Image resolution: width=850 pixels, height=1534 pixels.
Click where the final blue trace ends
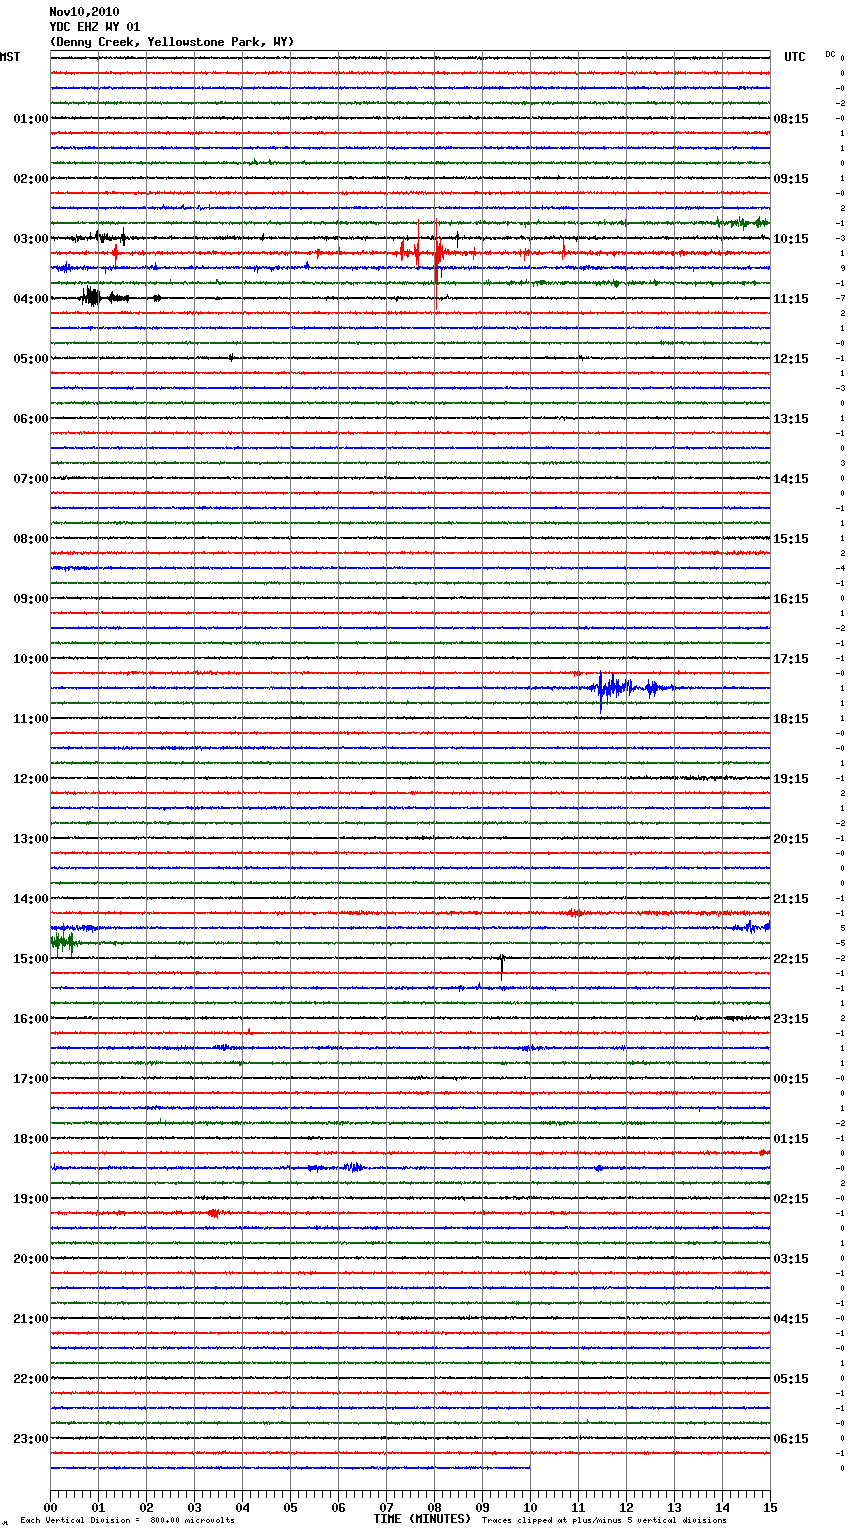tap(529, 1468)
